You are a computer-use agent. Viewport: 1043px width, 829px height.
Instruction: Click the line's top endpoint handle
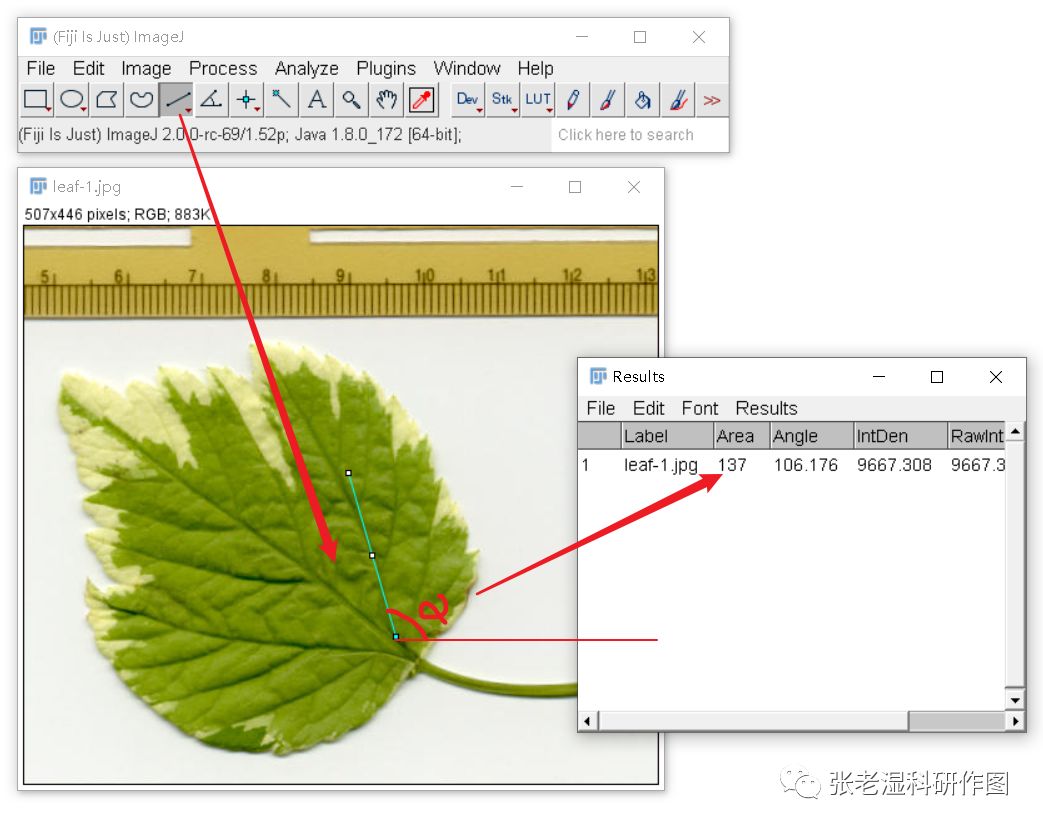tap(349, 473)
